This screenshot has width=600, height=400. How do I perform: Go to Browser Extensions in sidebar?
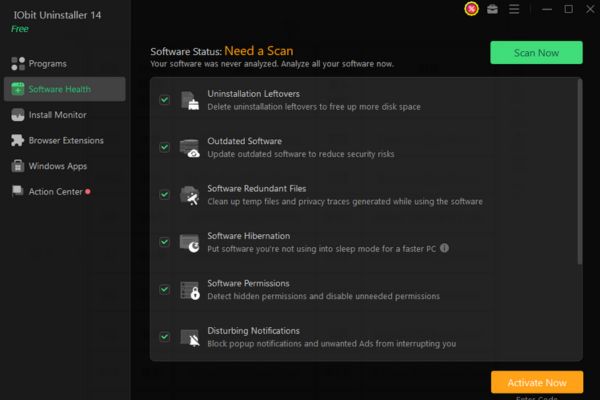click(65, 140)
